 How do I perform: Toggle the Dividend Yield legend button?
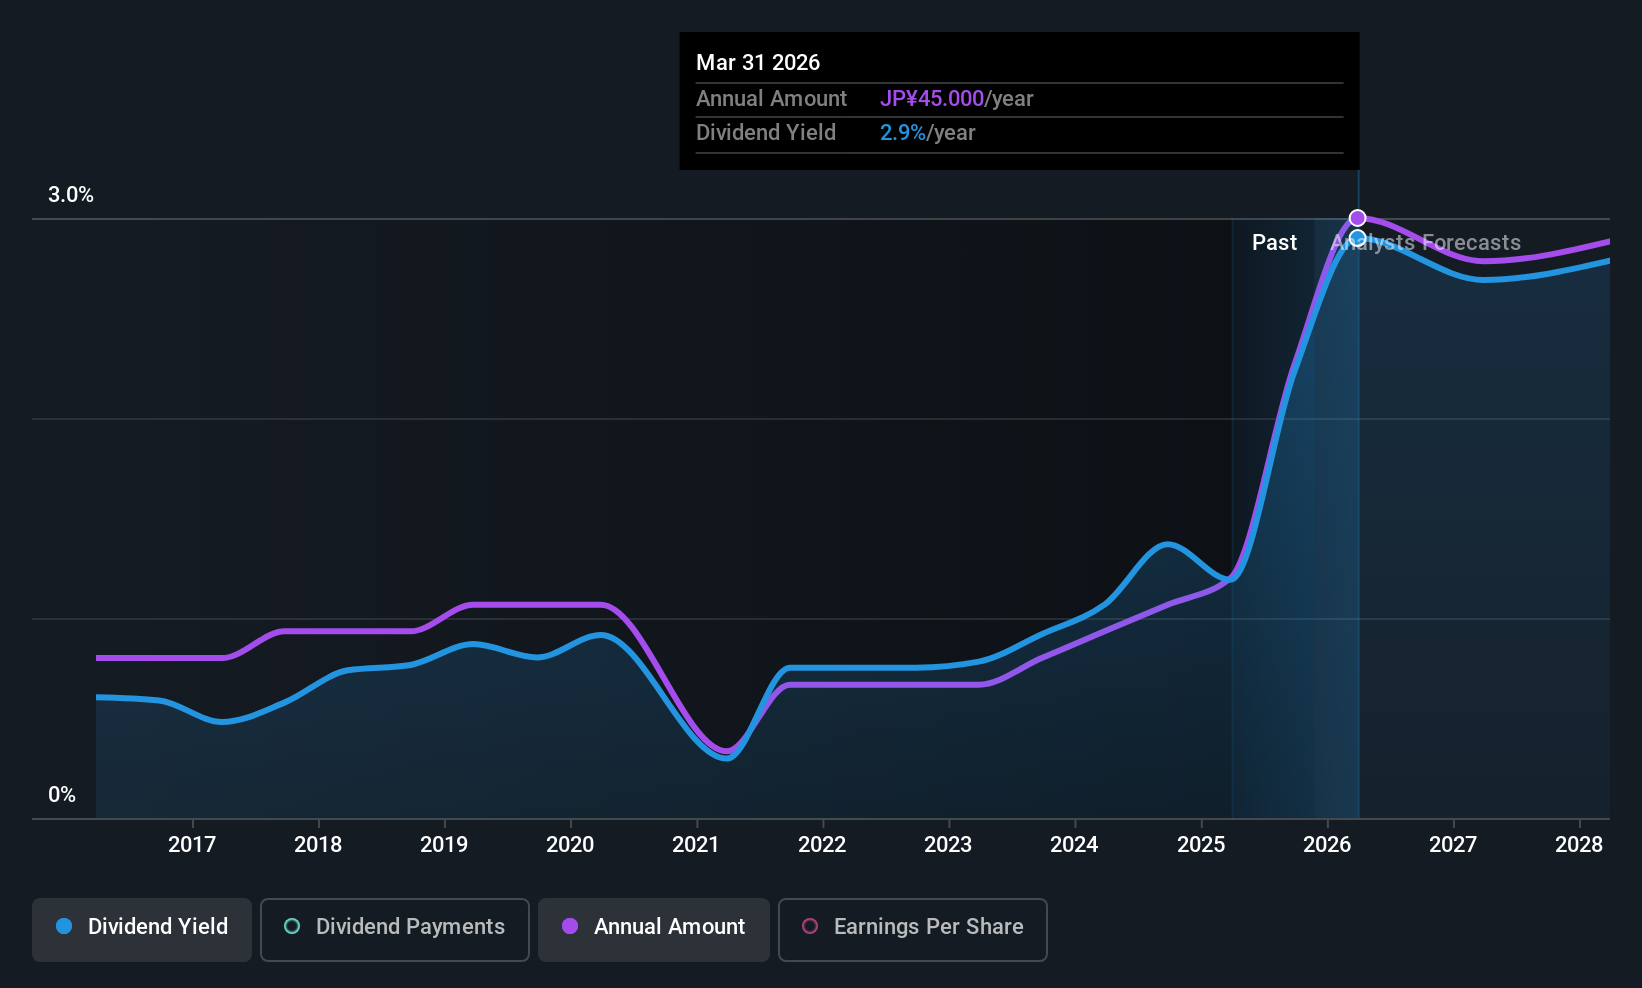(x=142, y=929)
